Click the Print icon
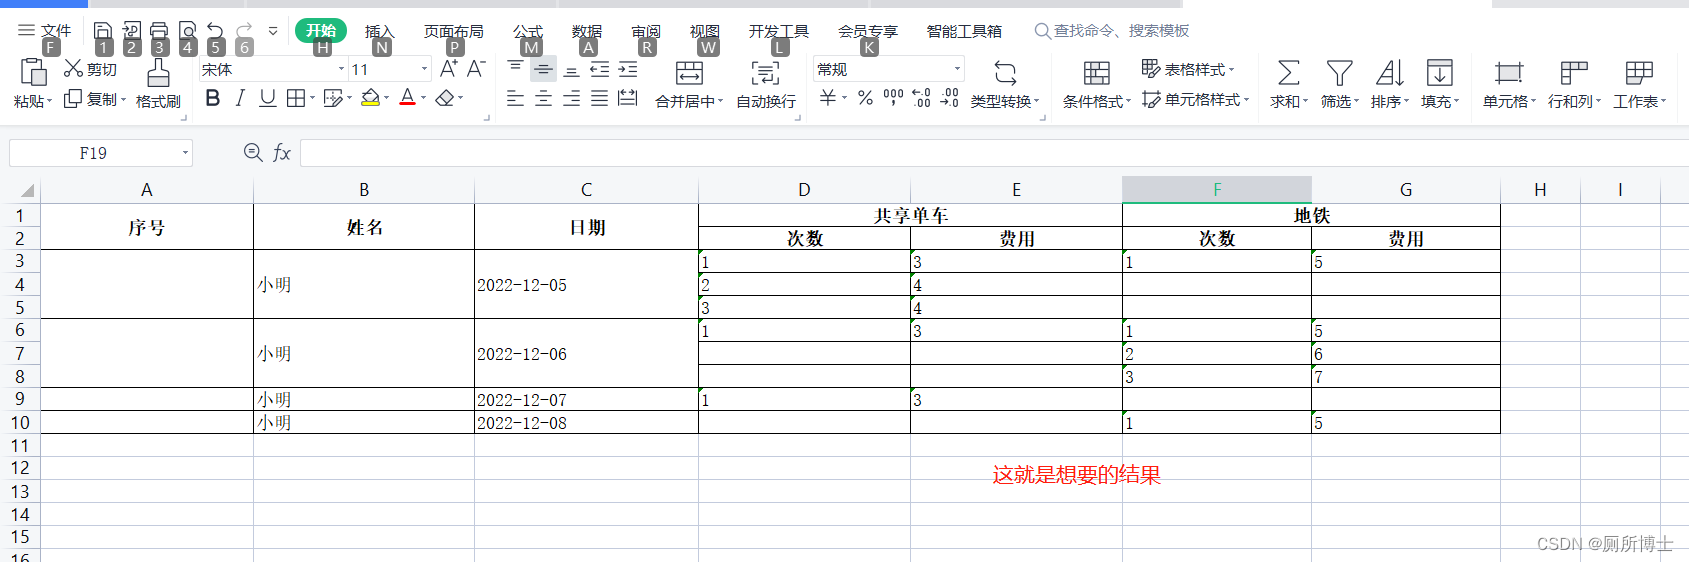The width and height of the screenshot is (1689, 562). point(159,31)
